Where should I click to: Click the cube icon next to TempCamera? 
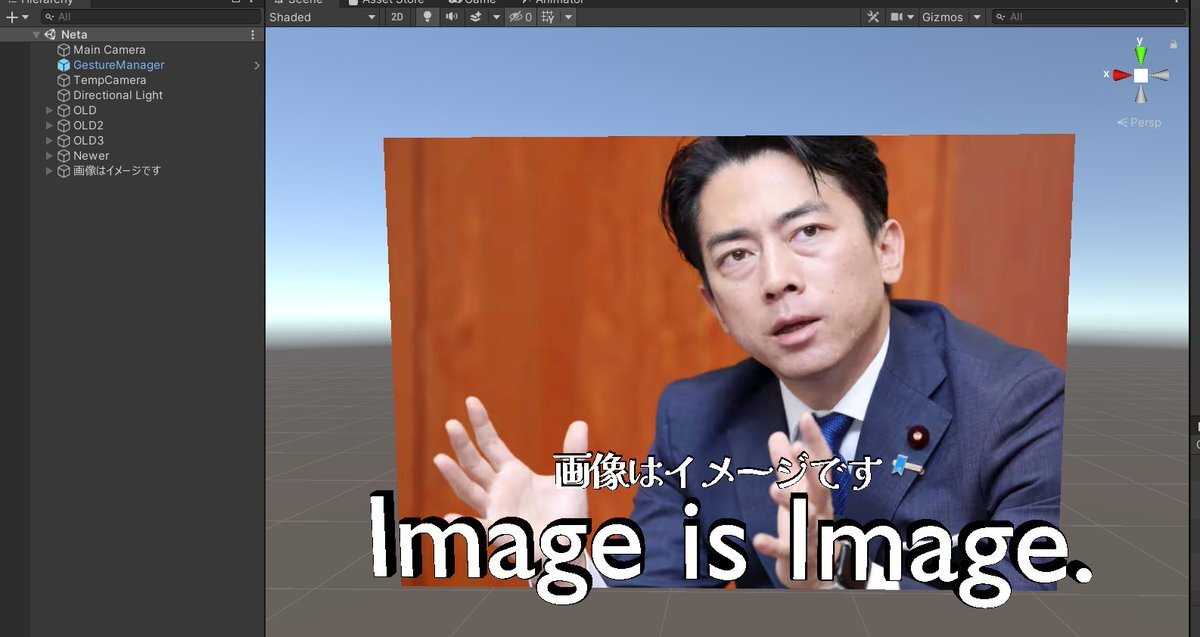pyautogui.click(x=64, y=80)
